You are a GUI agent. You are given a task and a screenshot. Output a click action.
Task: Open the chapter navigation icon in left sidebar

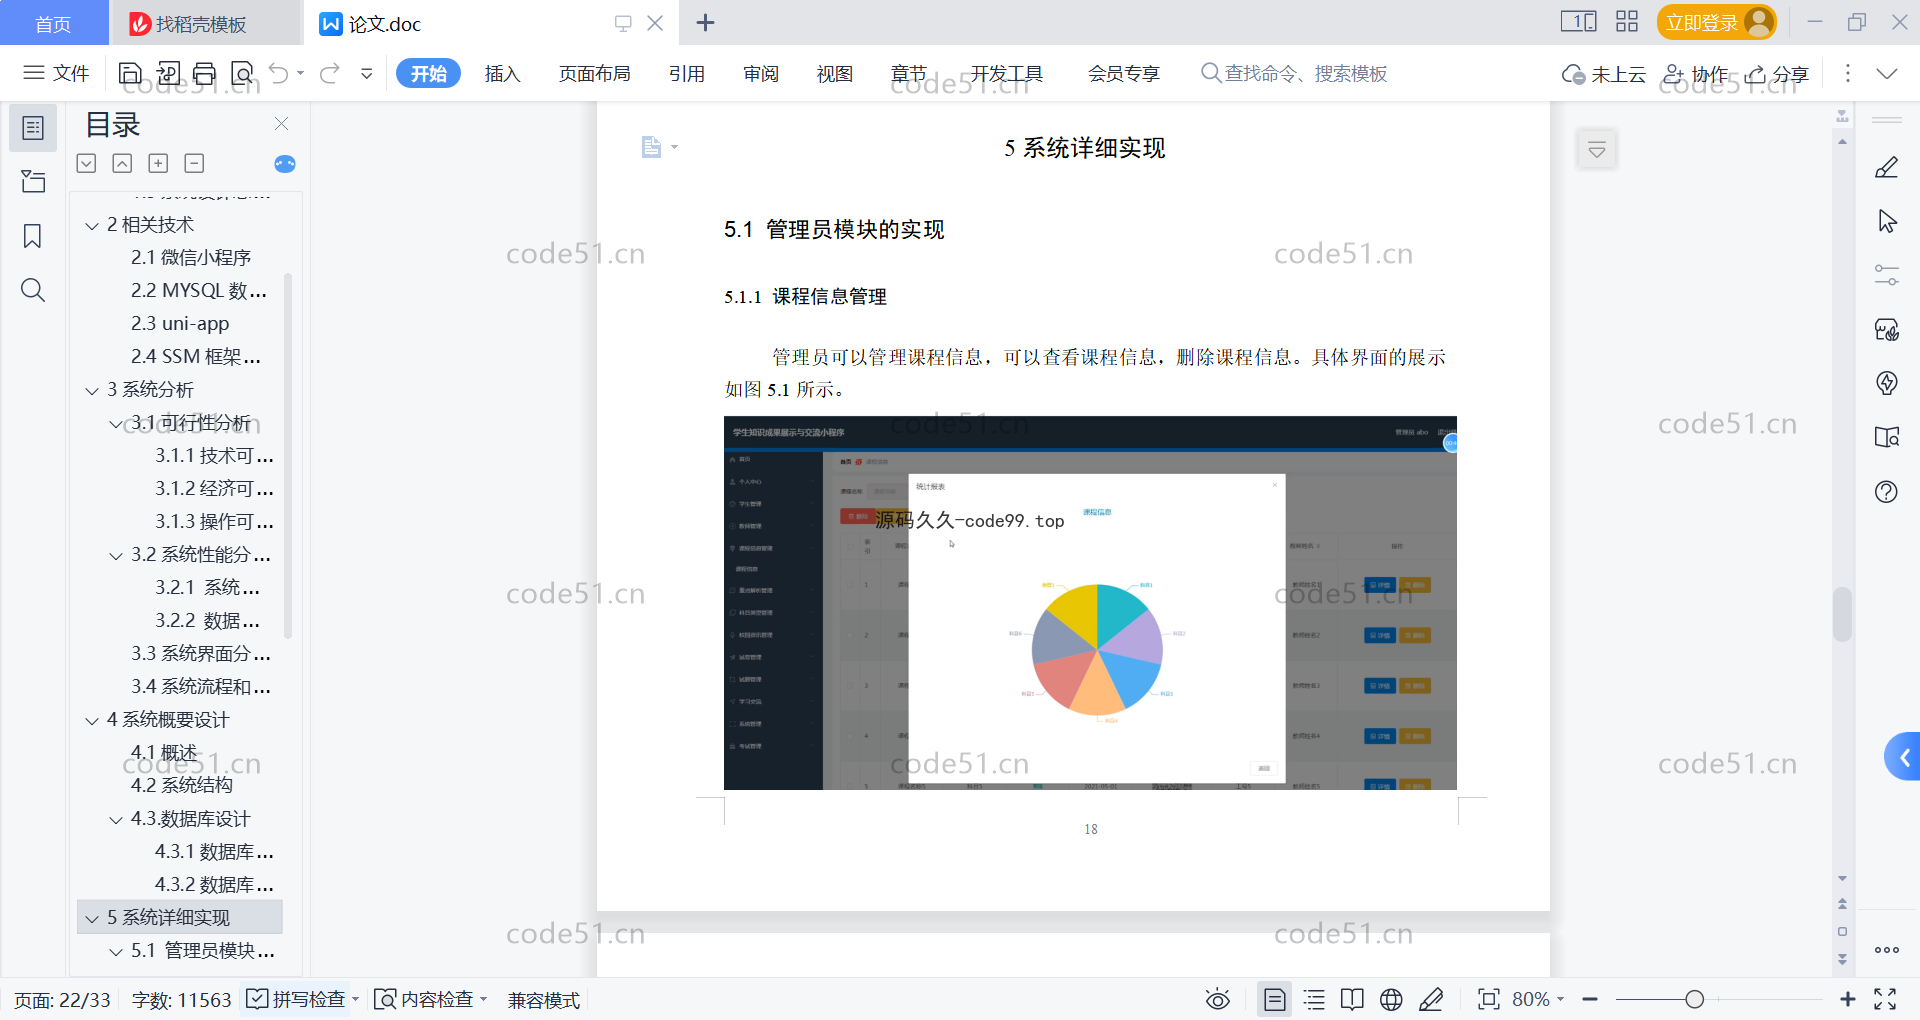coord(33,181)
